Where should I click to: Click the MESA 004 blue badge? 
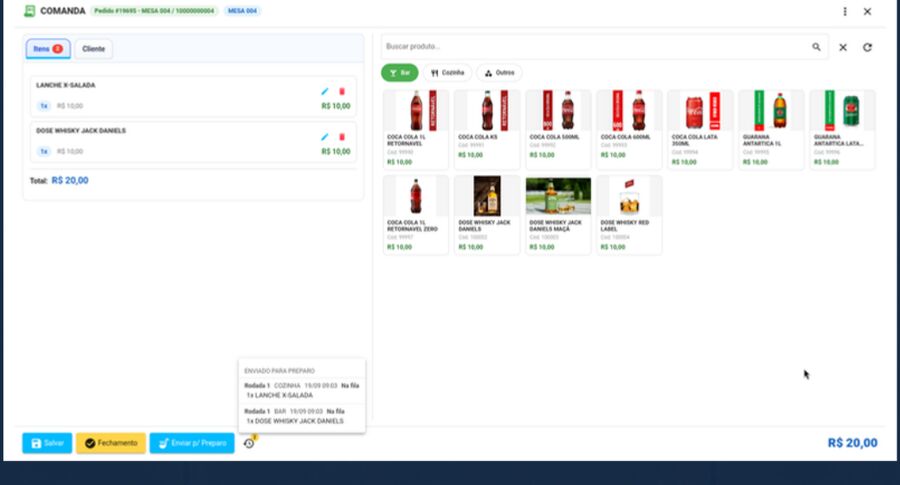click(242, 11)
